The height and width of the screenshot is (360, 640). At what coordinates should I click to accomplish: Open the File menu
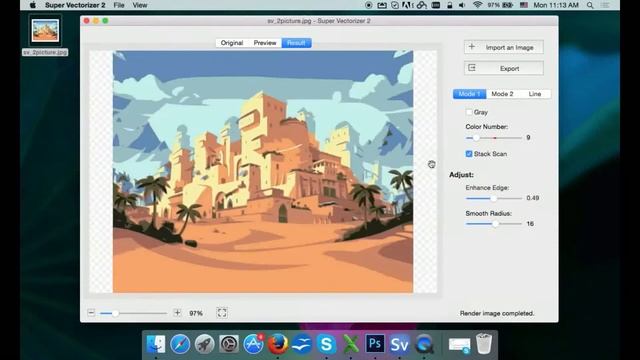119,5
